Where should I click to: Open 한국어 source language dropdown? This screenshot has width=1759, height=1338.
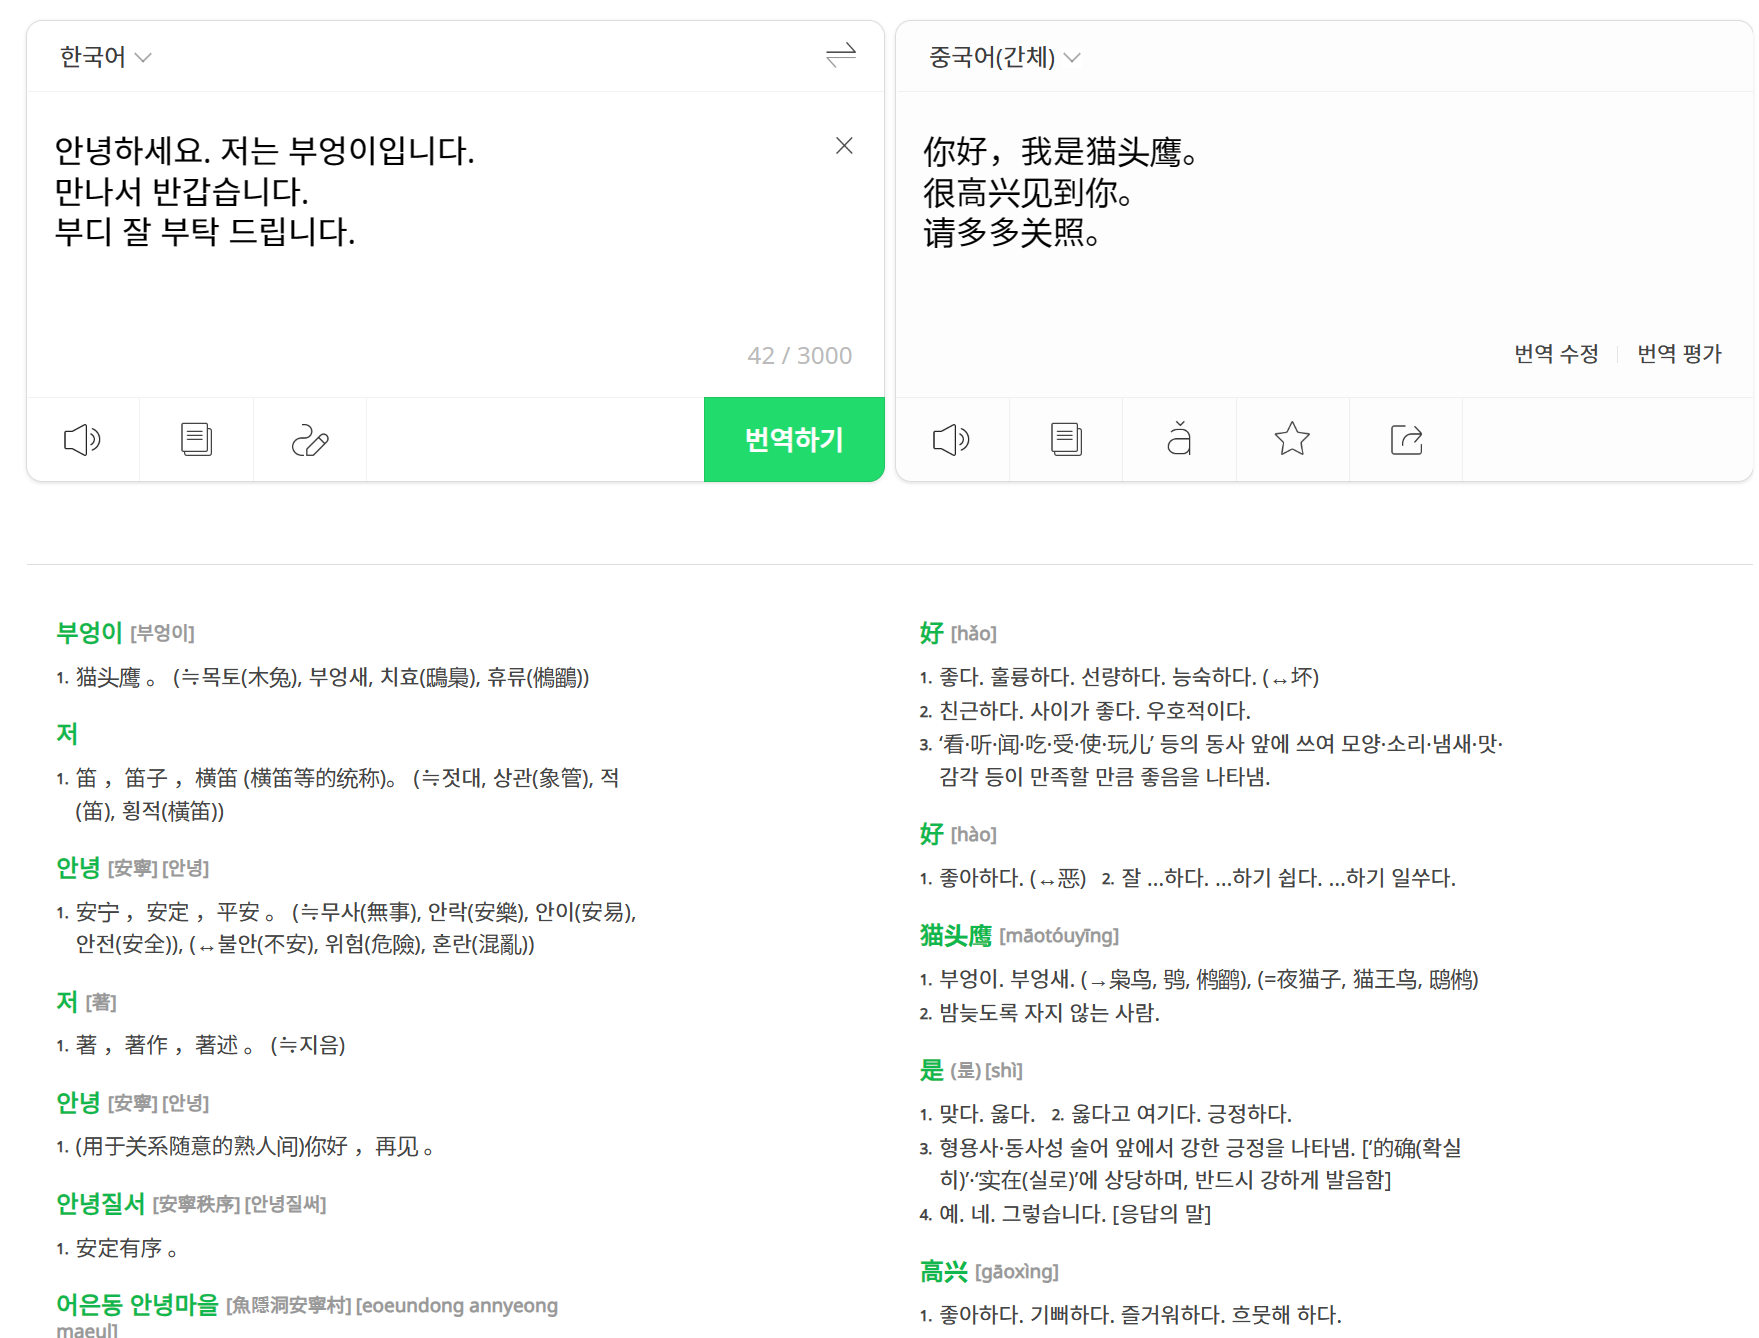coord(105,57)
